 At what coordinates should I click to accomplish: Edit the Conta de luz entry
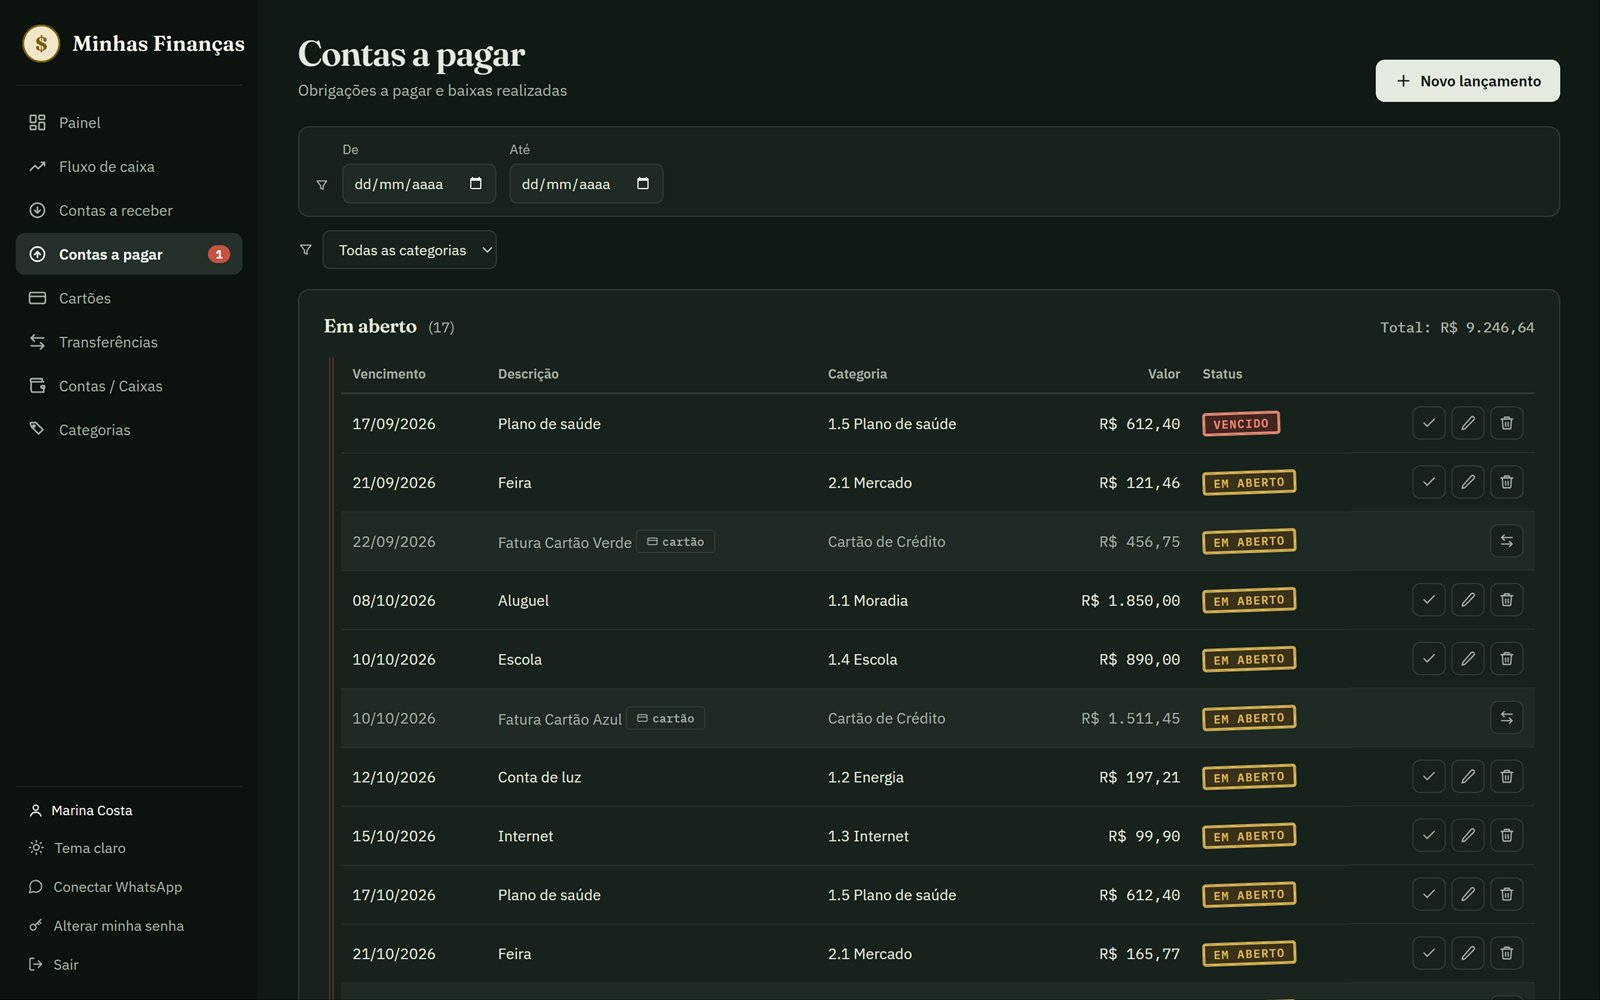point(1467,777)
